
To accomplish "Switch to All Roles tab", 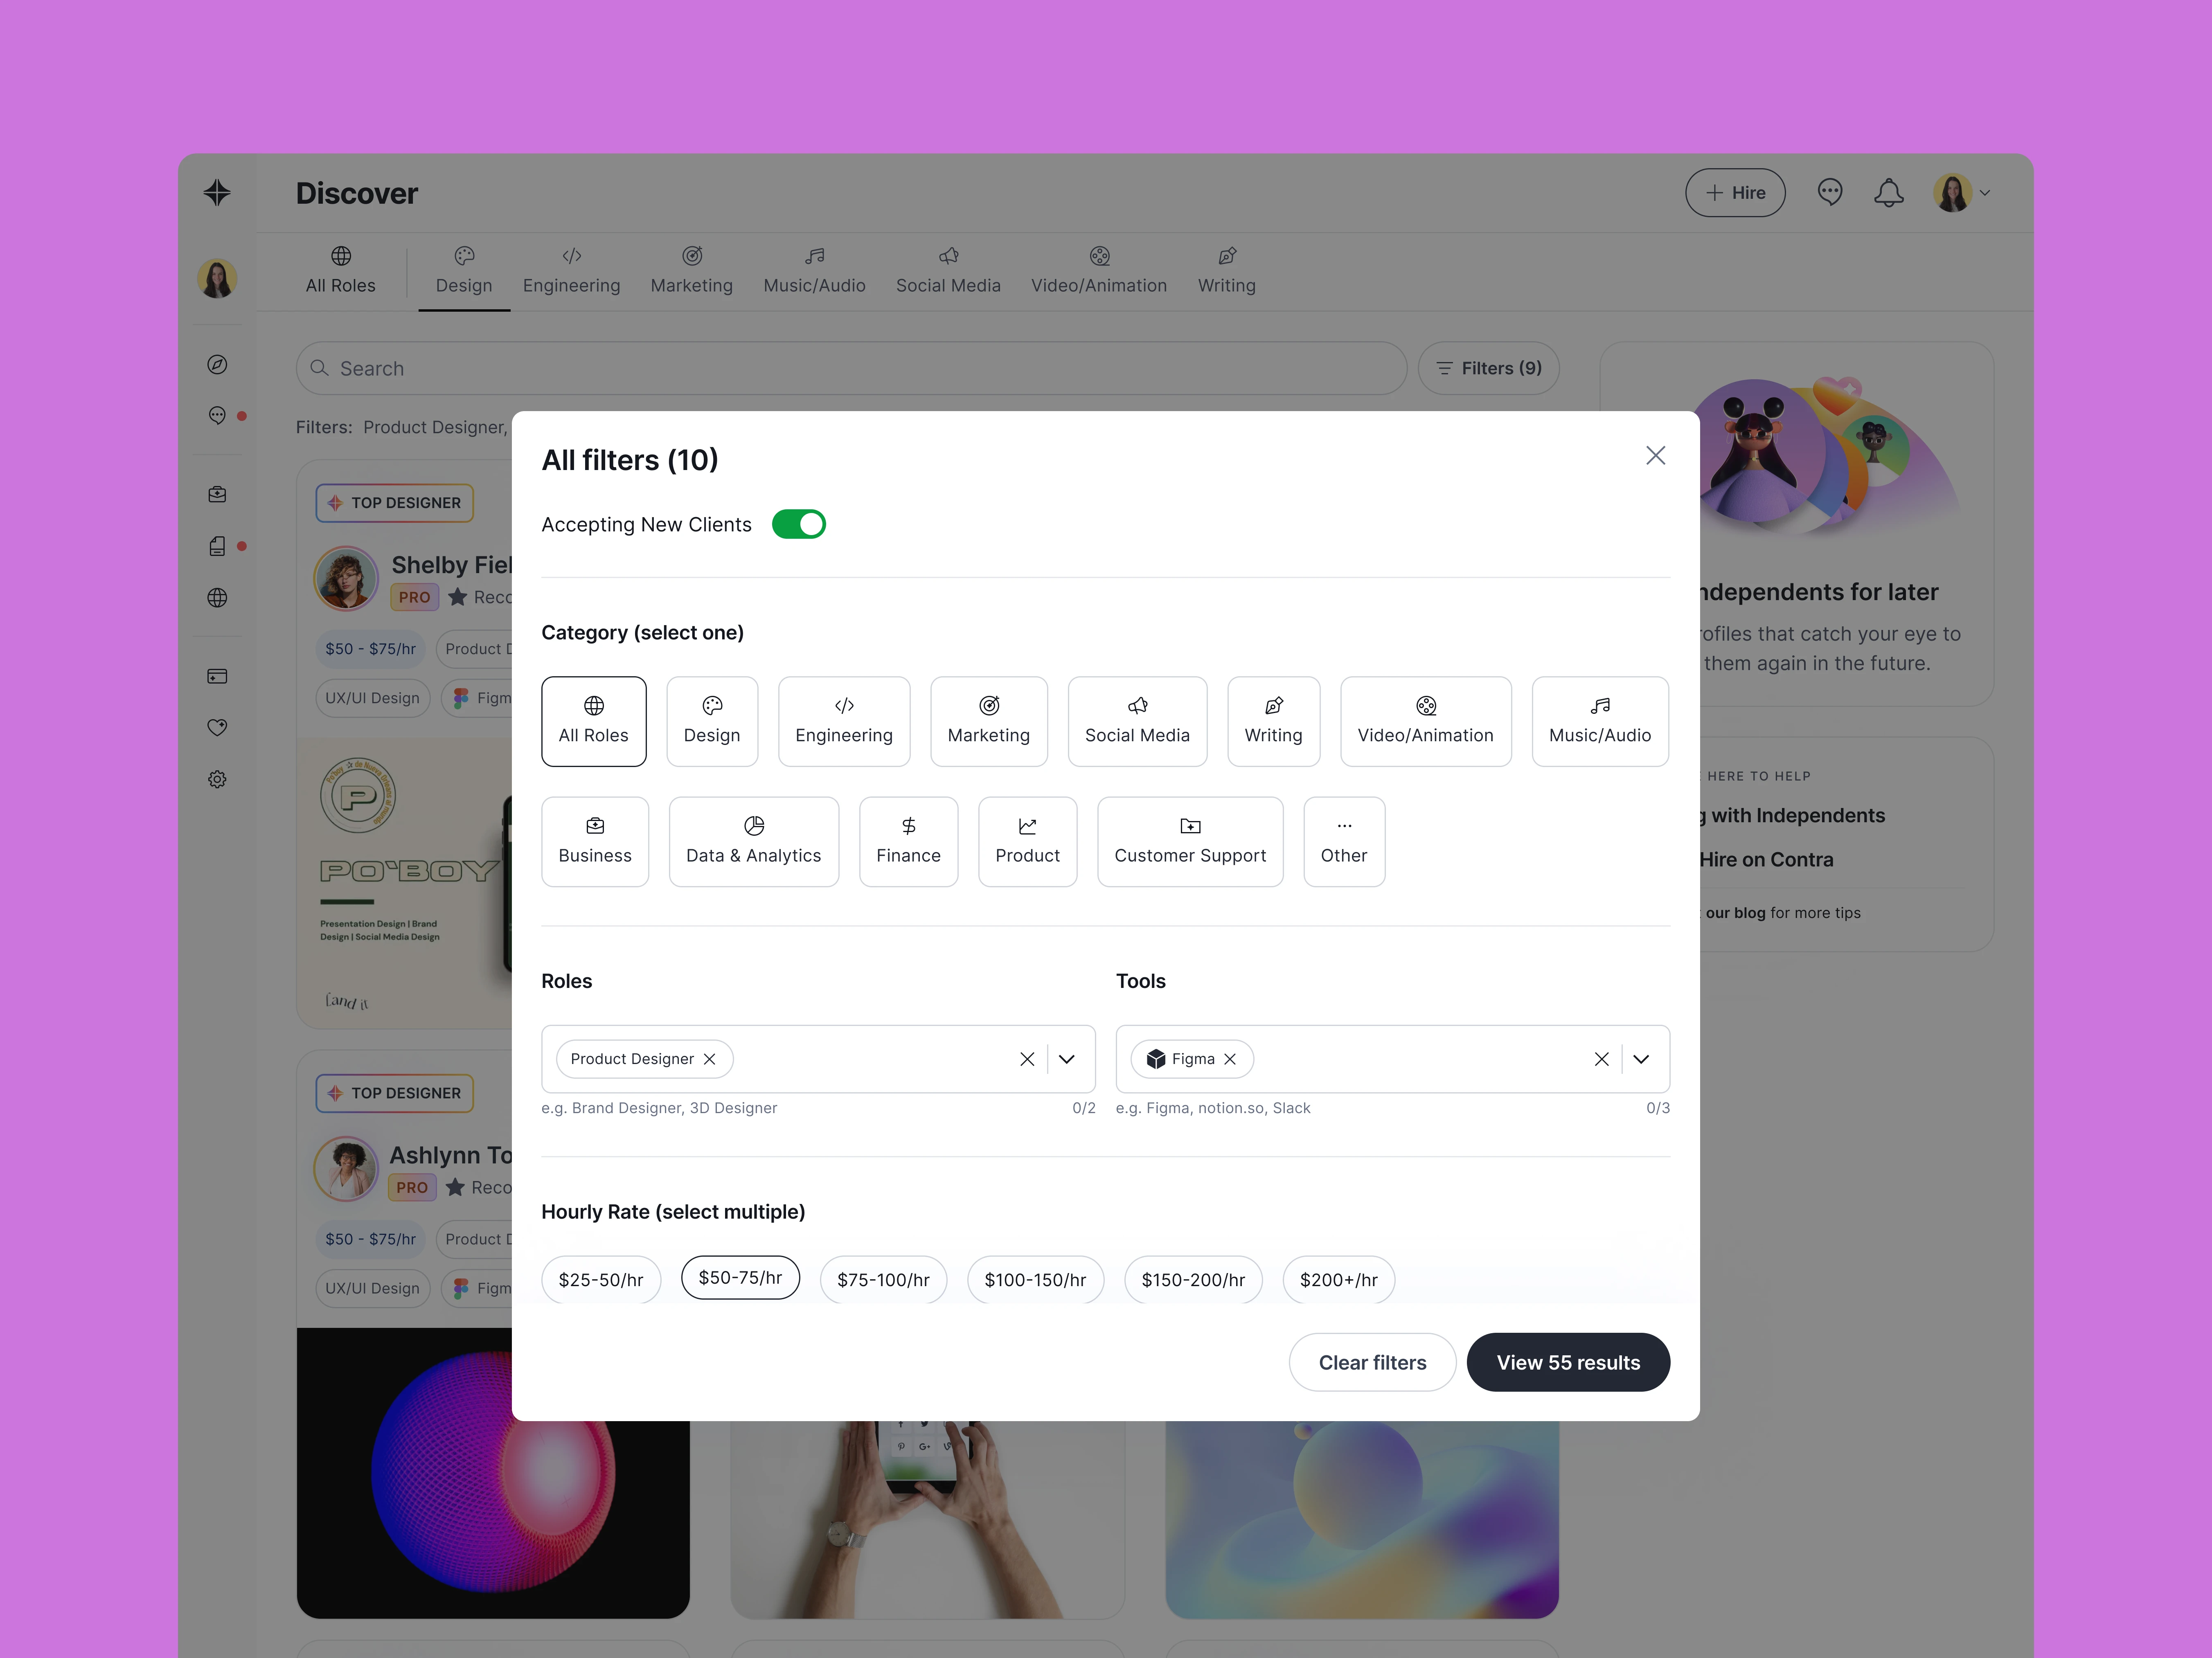I will click(341, 271).
